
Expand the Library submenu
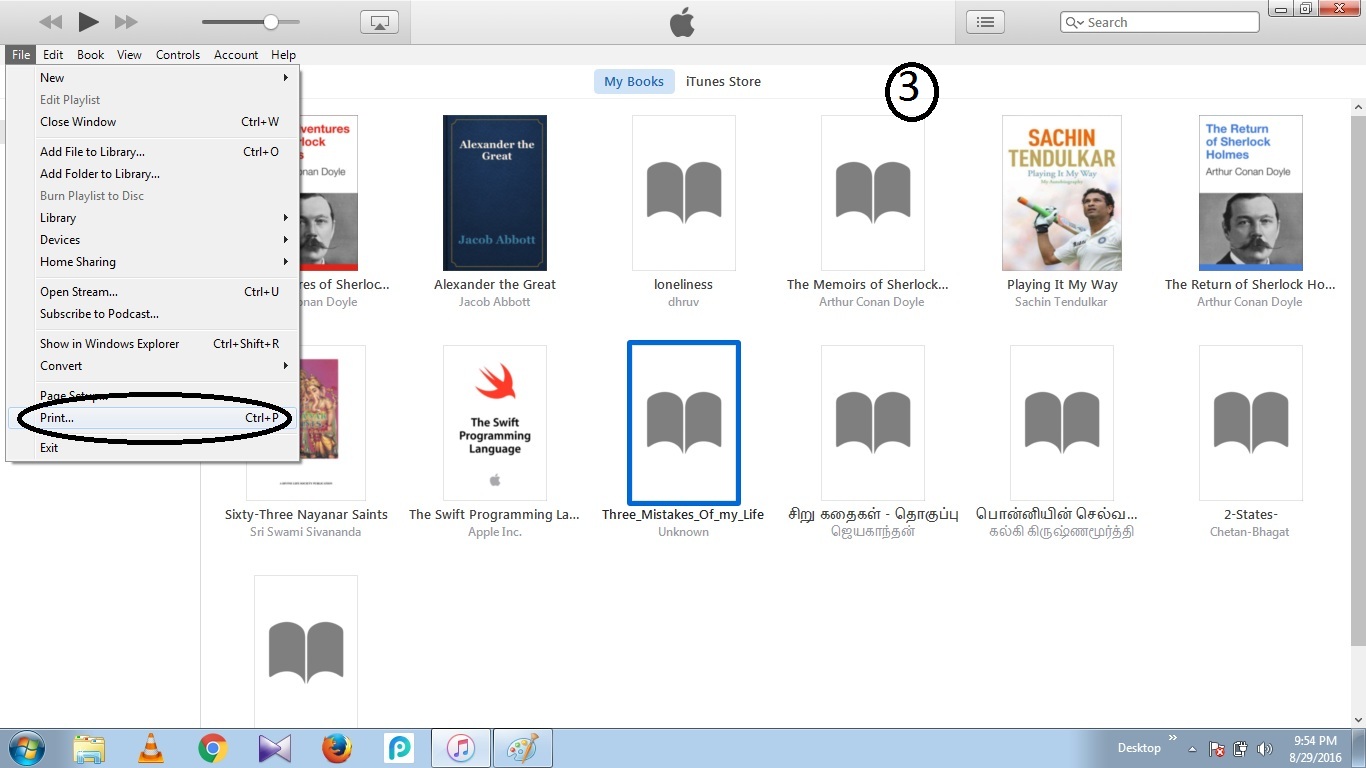(x=152, y=218)
